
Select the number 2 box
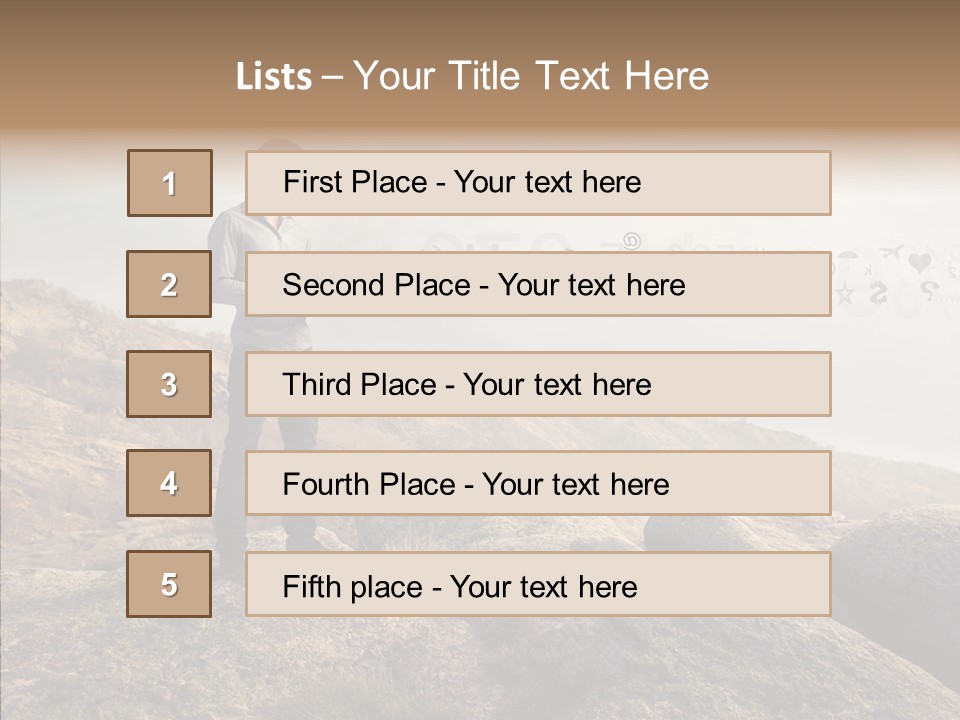[169, 284]
